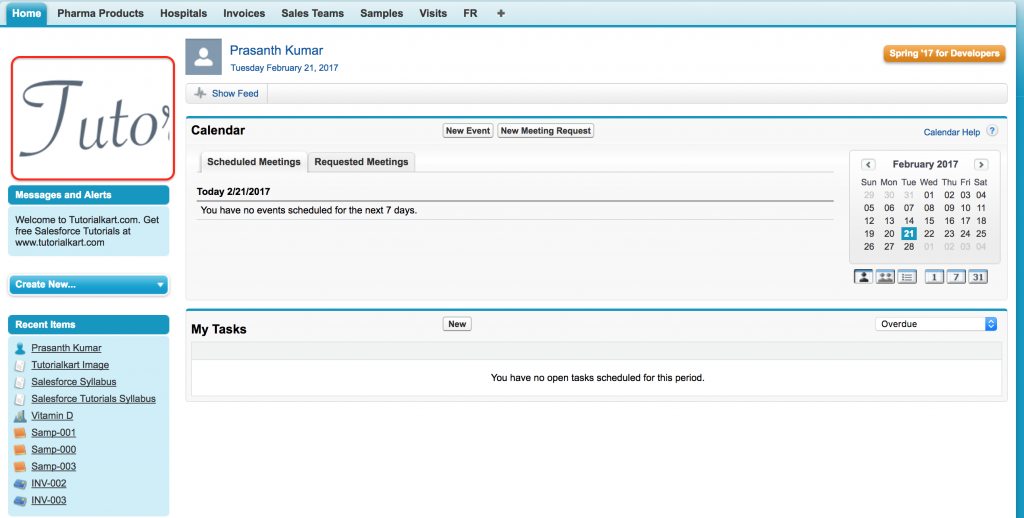Open Vitamin D recent item
Viewport: 1024px width, 518px height.
(x=52, y=416)
